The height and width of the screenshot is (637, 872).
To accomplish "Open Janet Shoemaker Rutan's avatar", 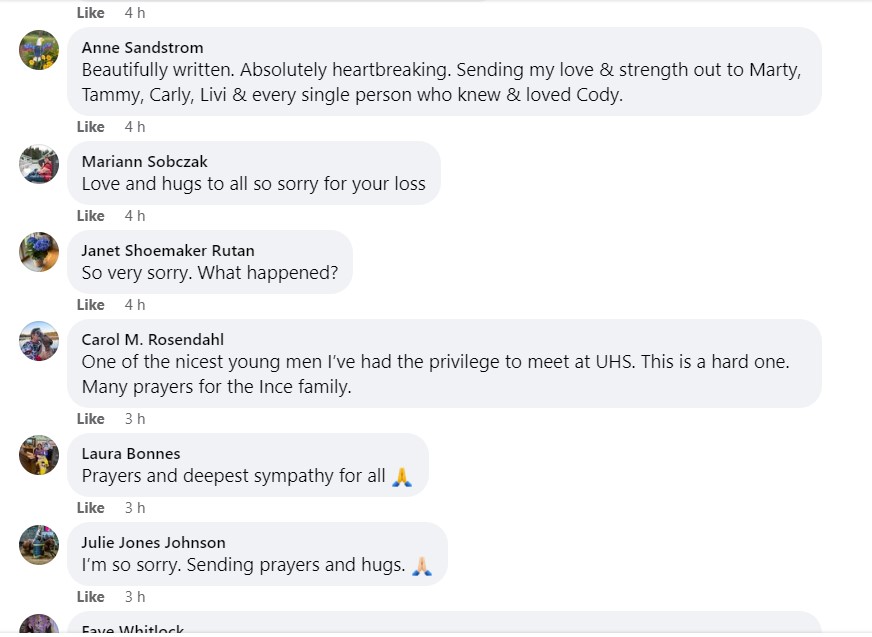I will point(39,252).
